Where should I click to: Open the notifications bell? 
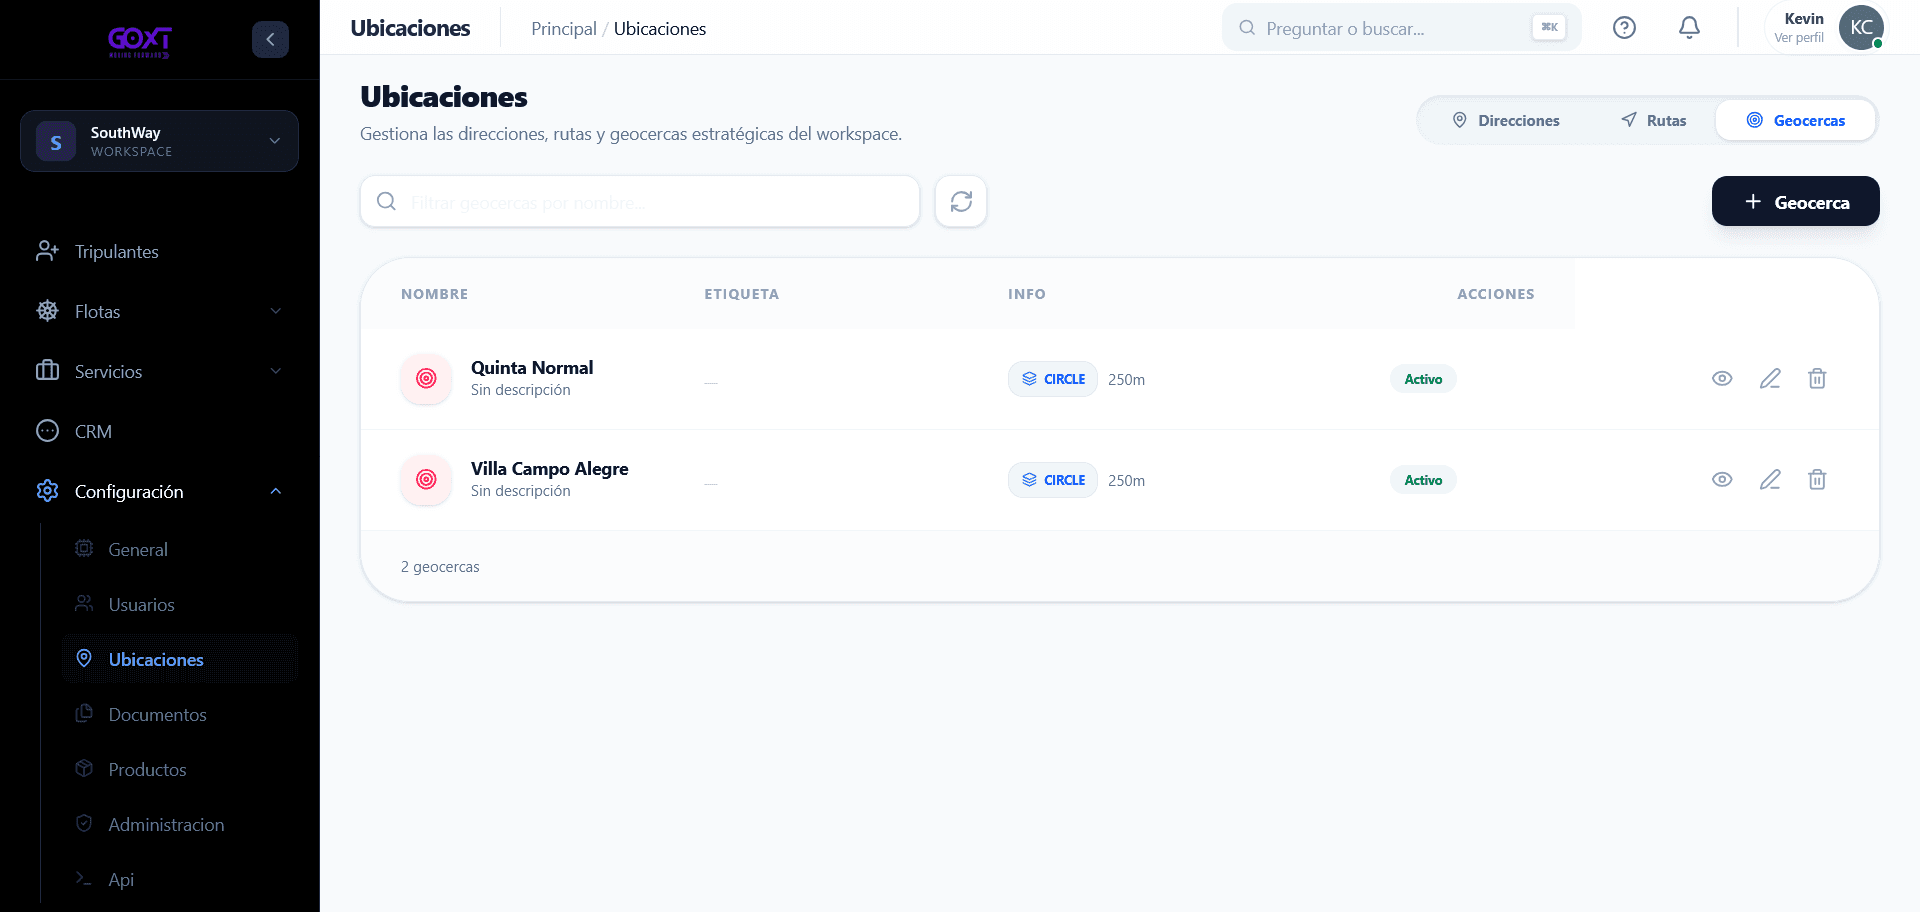1689,28
